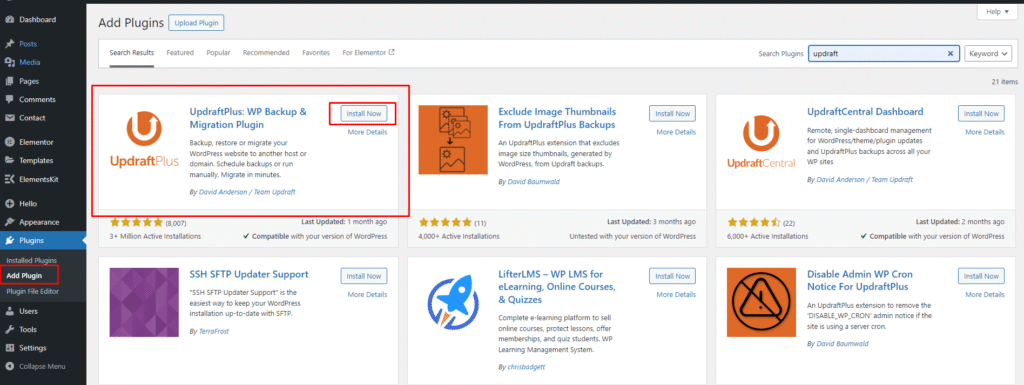Click the Appearance paintbrush icon
Screen dimensions: 1024x385
[9, 222]
